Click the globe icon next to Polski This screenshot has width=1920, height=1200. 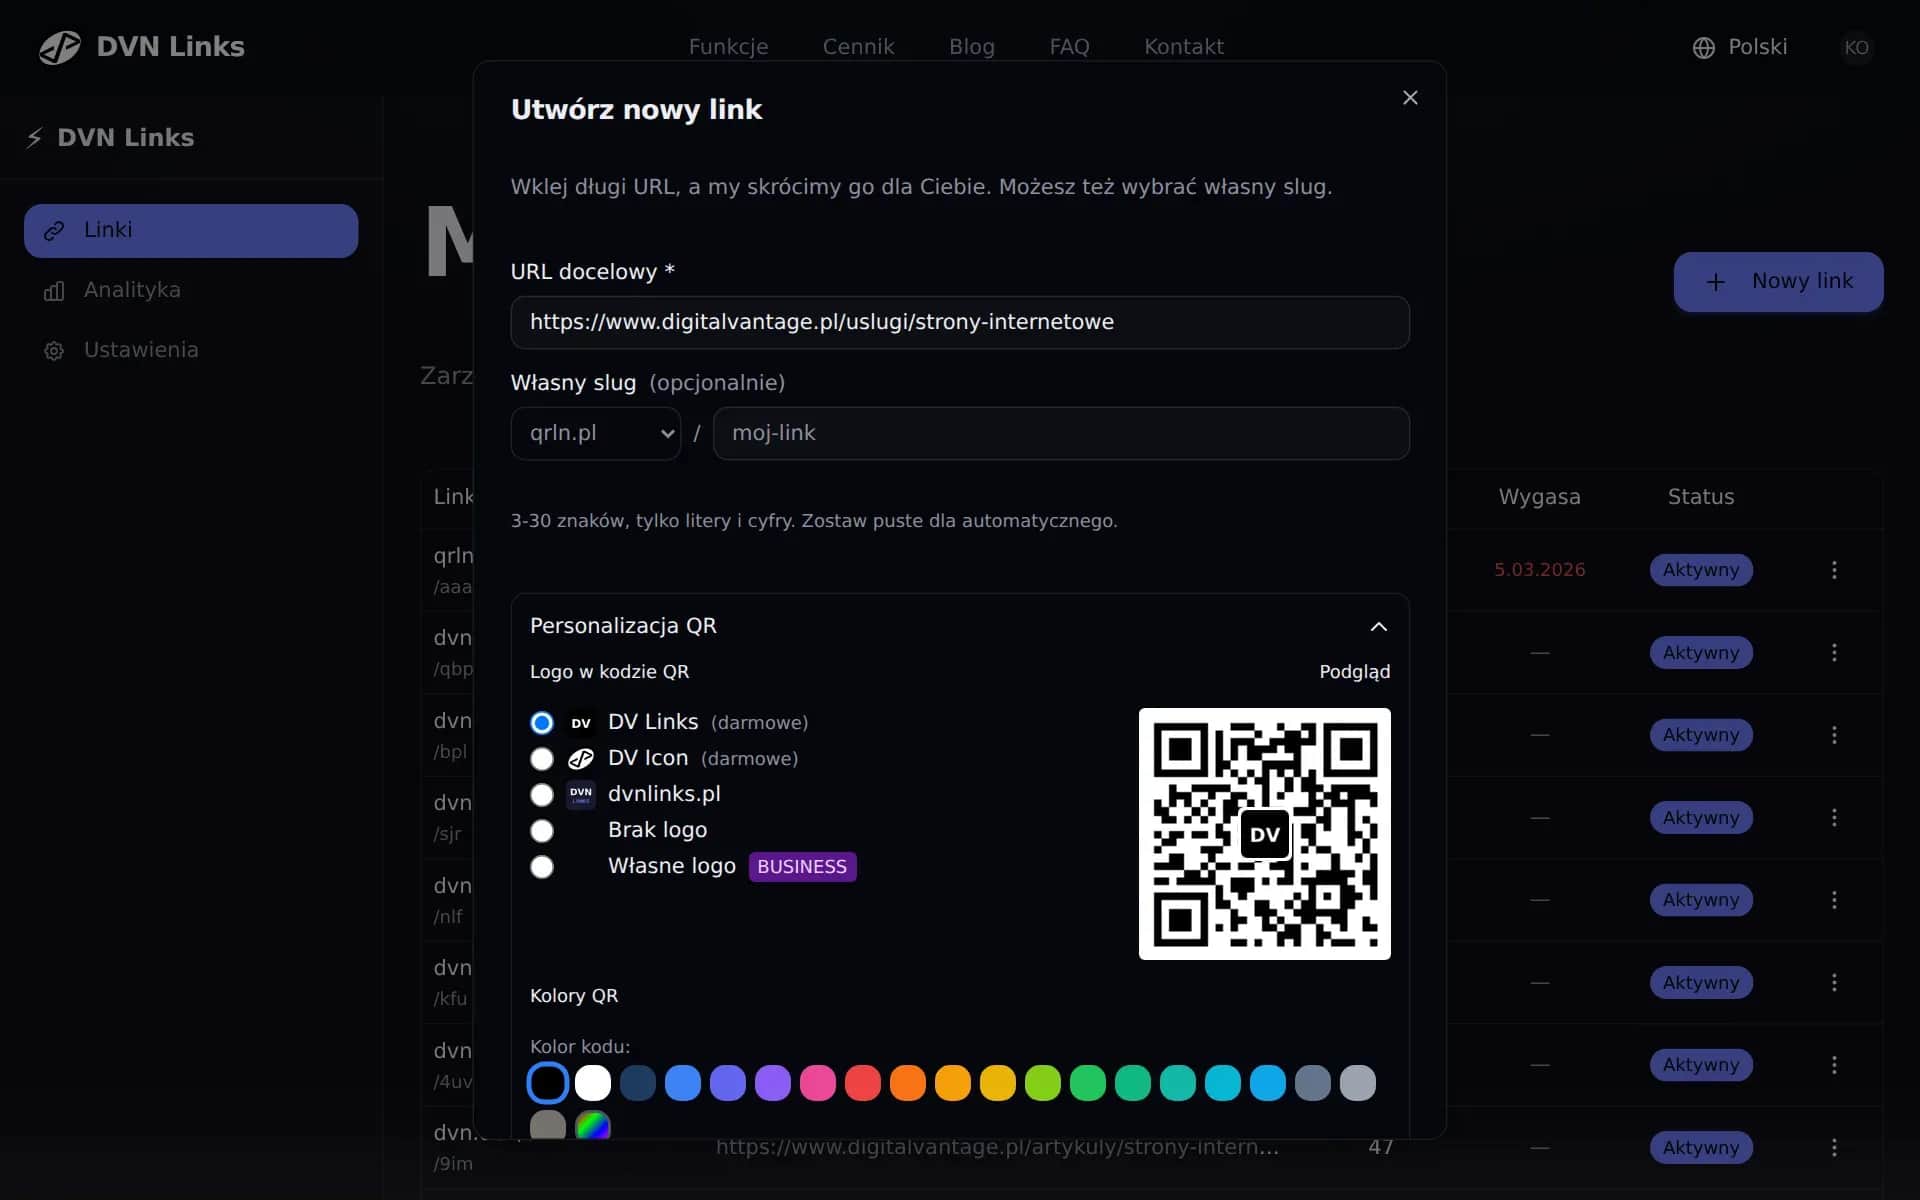pyautogui.click(x=1704, y=48)
